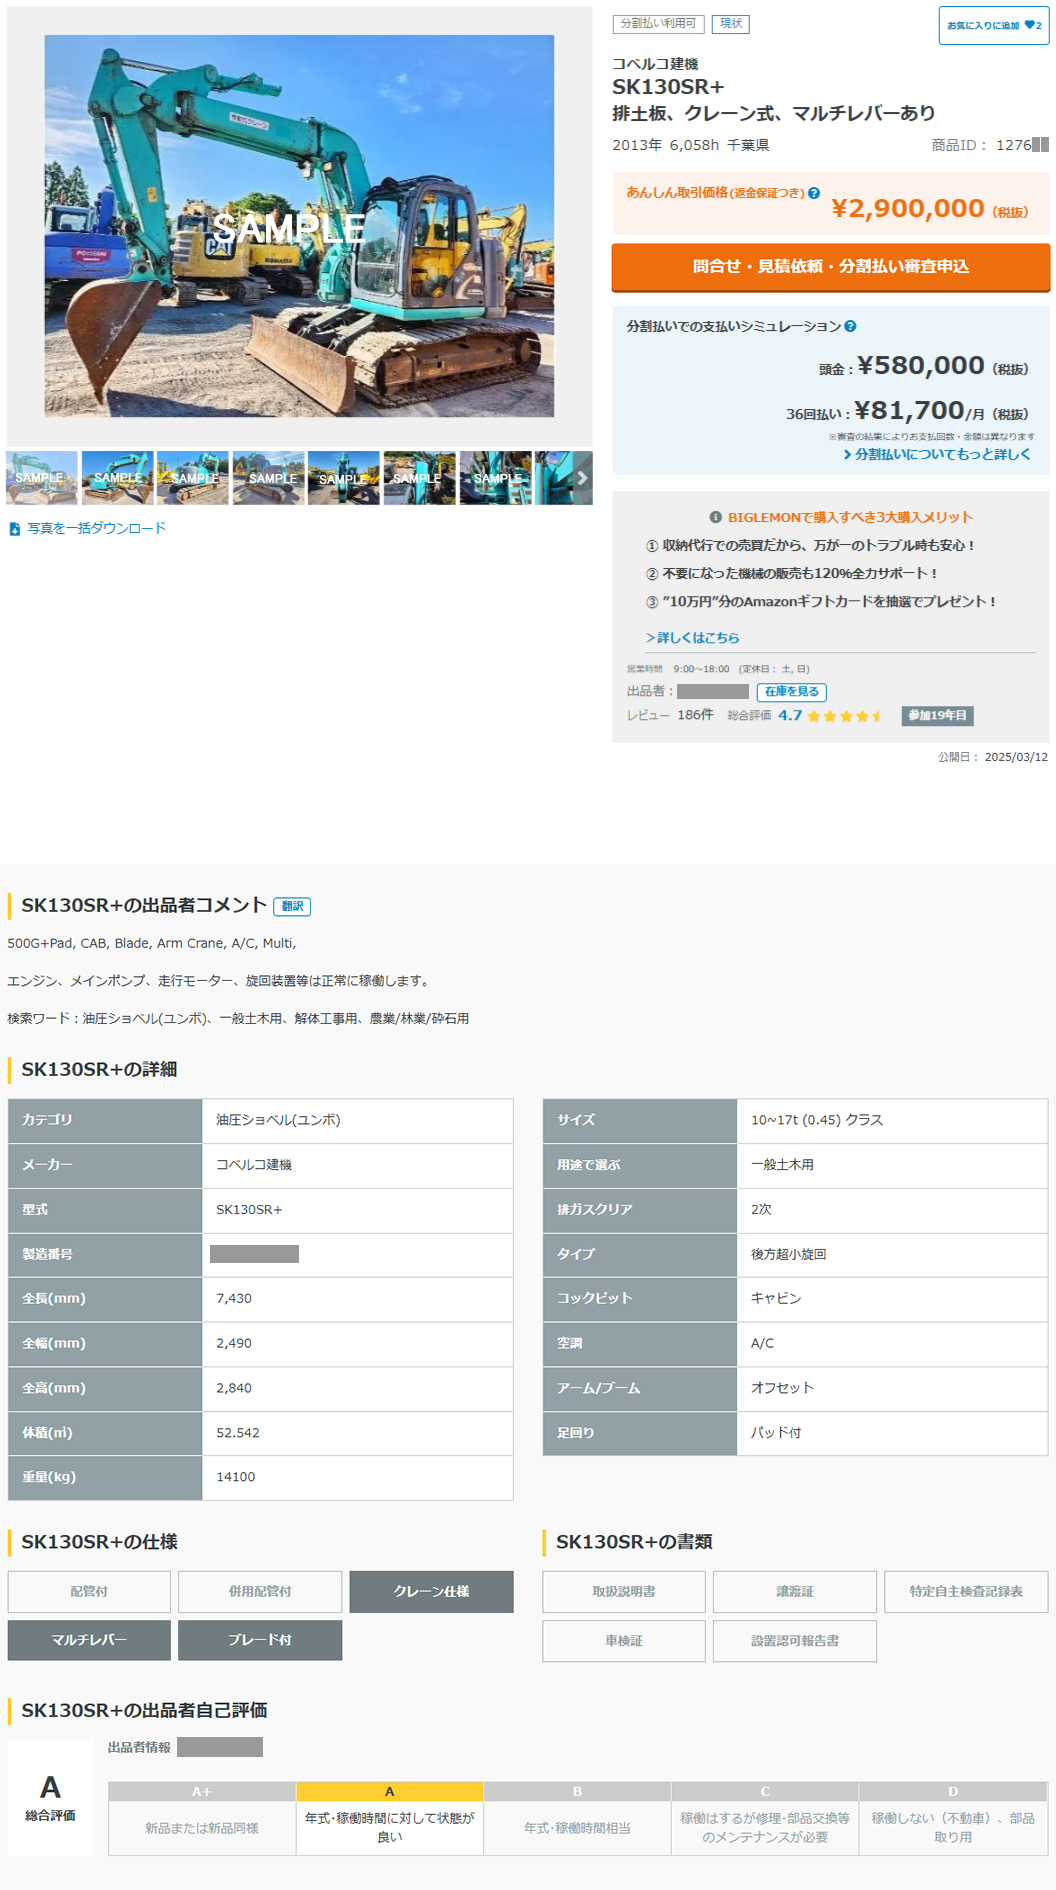Click the 油圧ショベル(ユンボ) category value

point(279,1121)
